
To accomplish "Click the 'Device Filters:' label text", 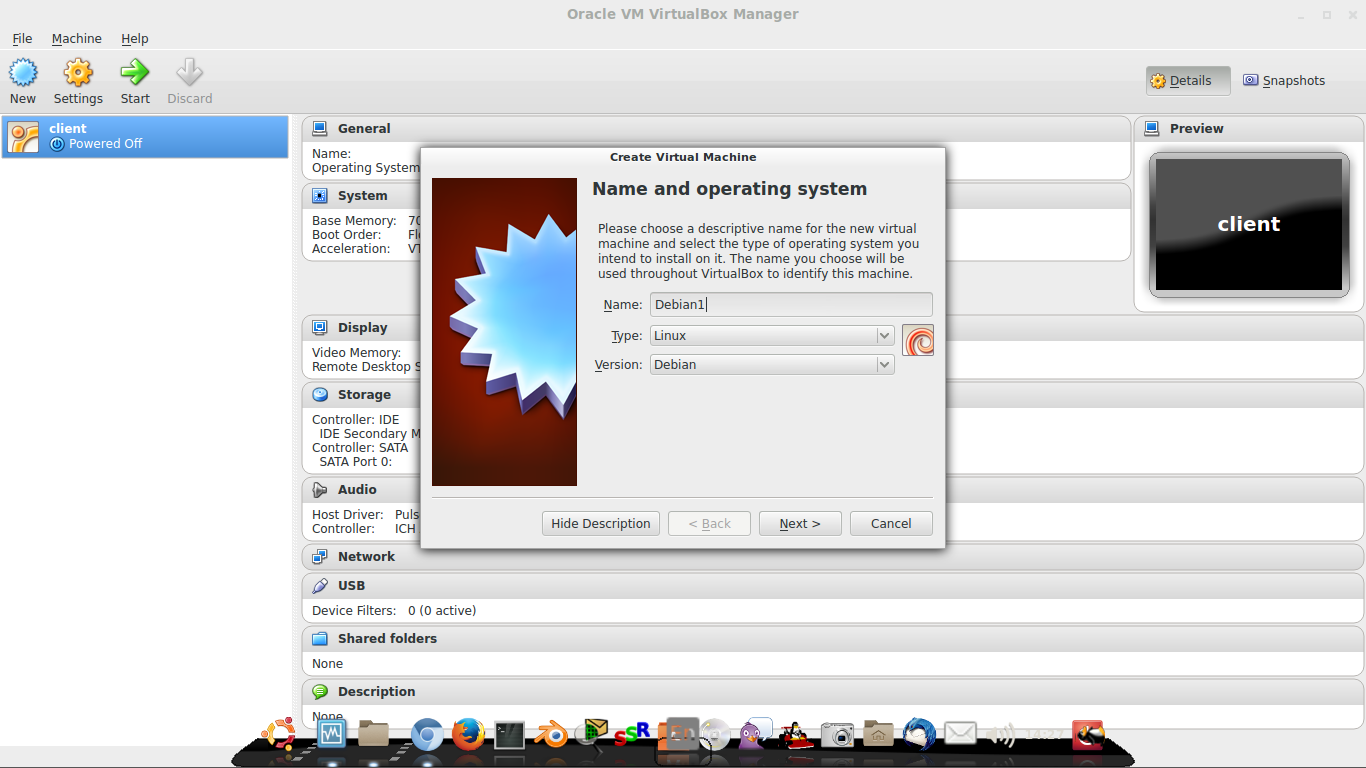I will (x=354, y=611).
